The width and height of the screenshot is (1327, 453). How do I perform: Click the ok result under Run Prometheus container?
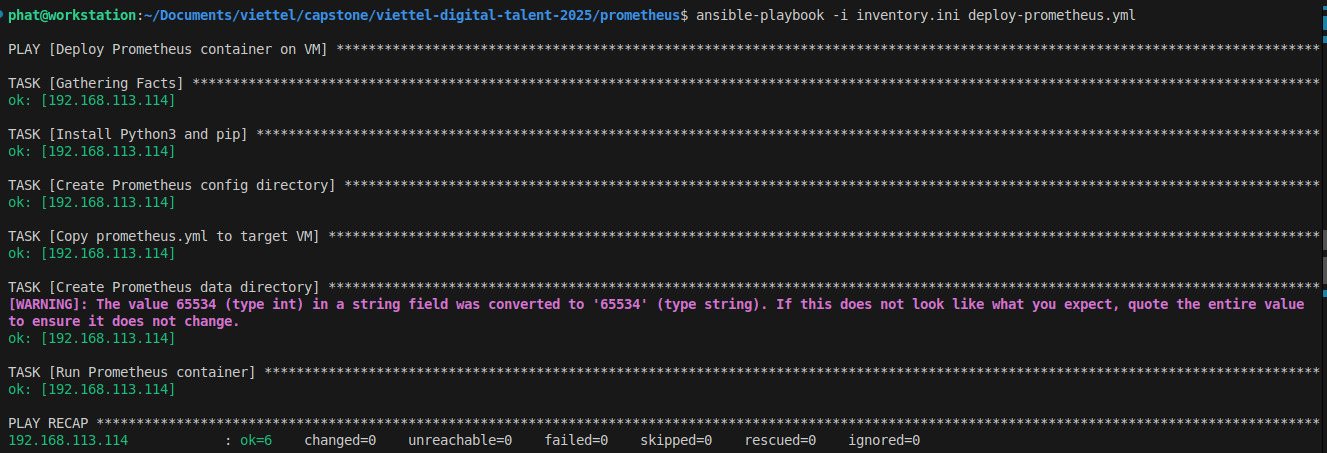[x=91, y=389]
